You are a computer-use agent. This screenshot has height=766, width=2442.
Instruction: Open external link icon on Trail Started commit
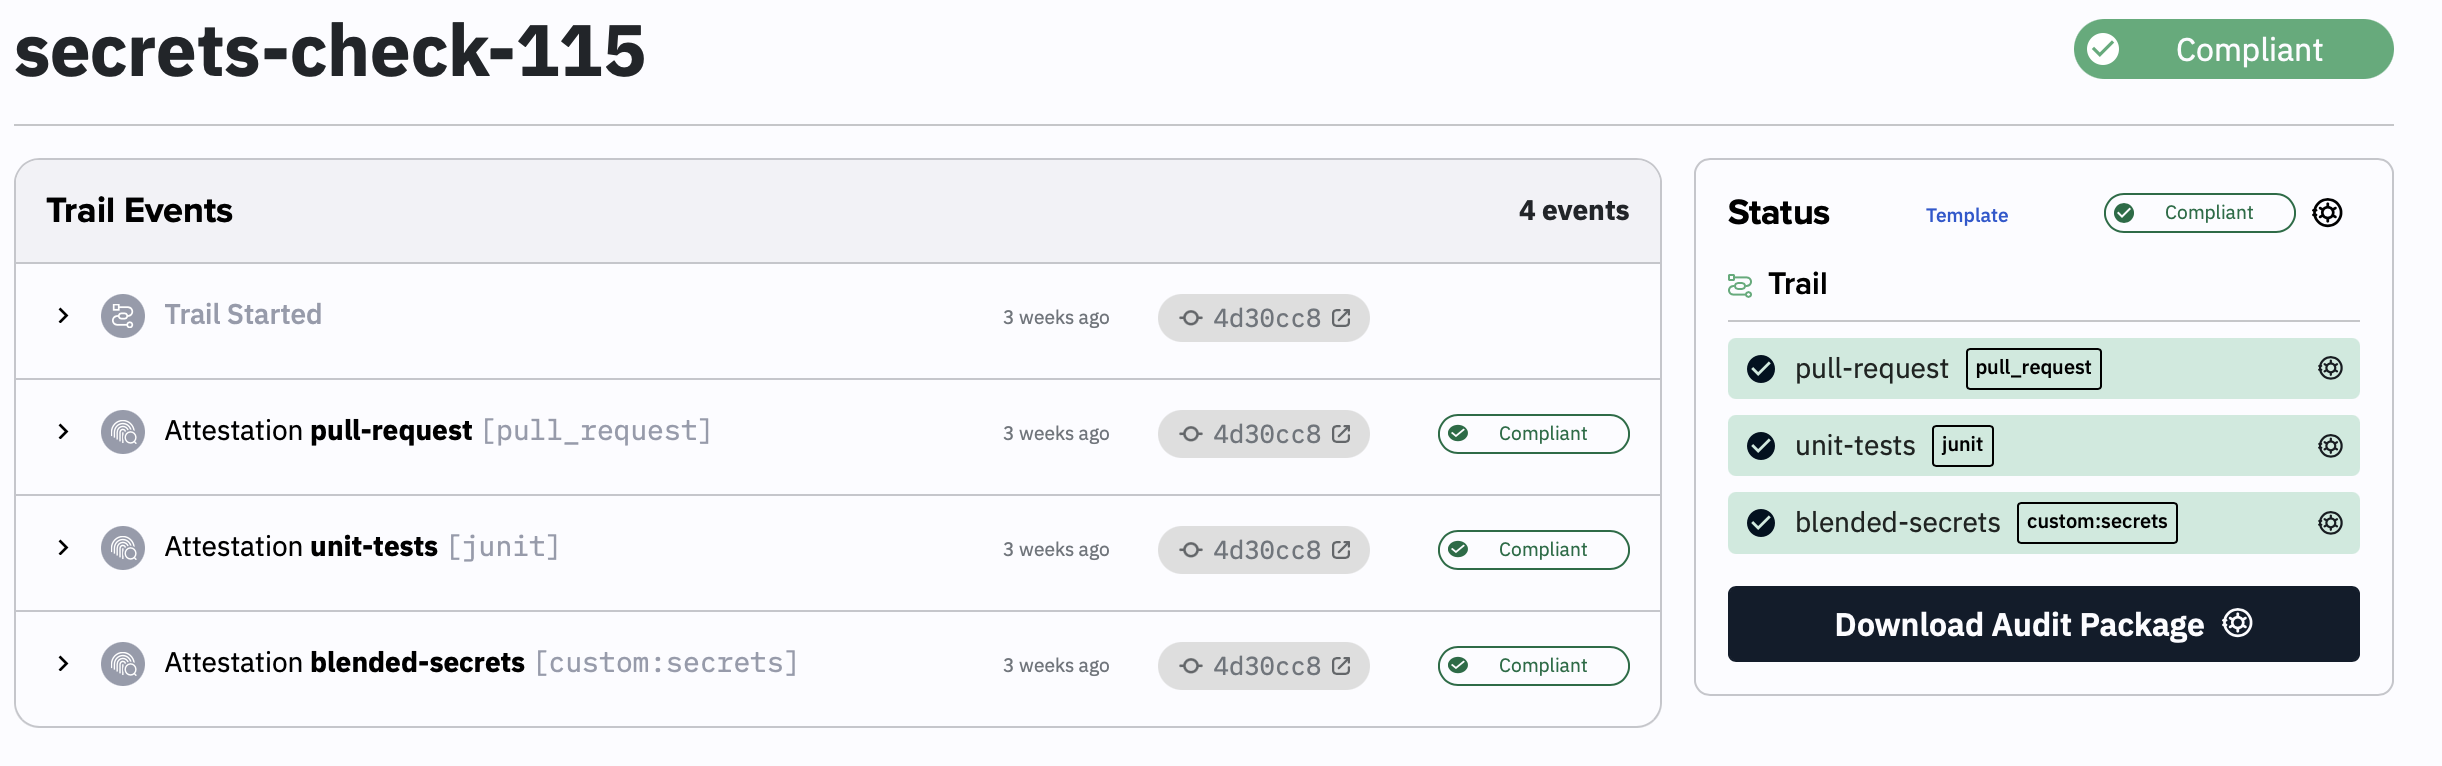(x=1341, y=318)
